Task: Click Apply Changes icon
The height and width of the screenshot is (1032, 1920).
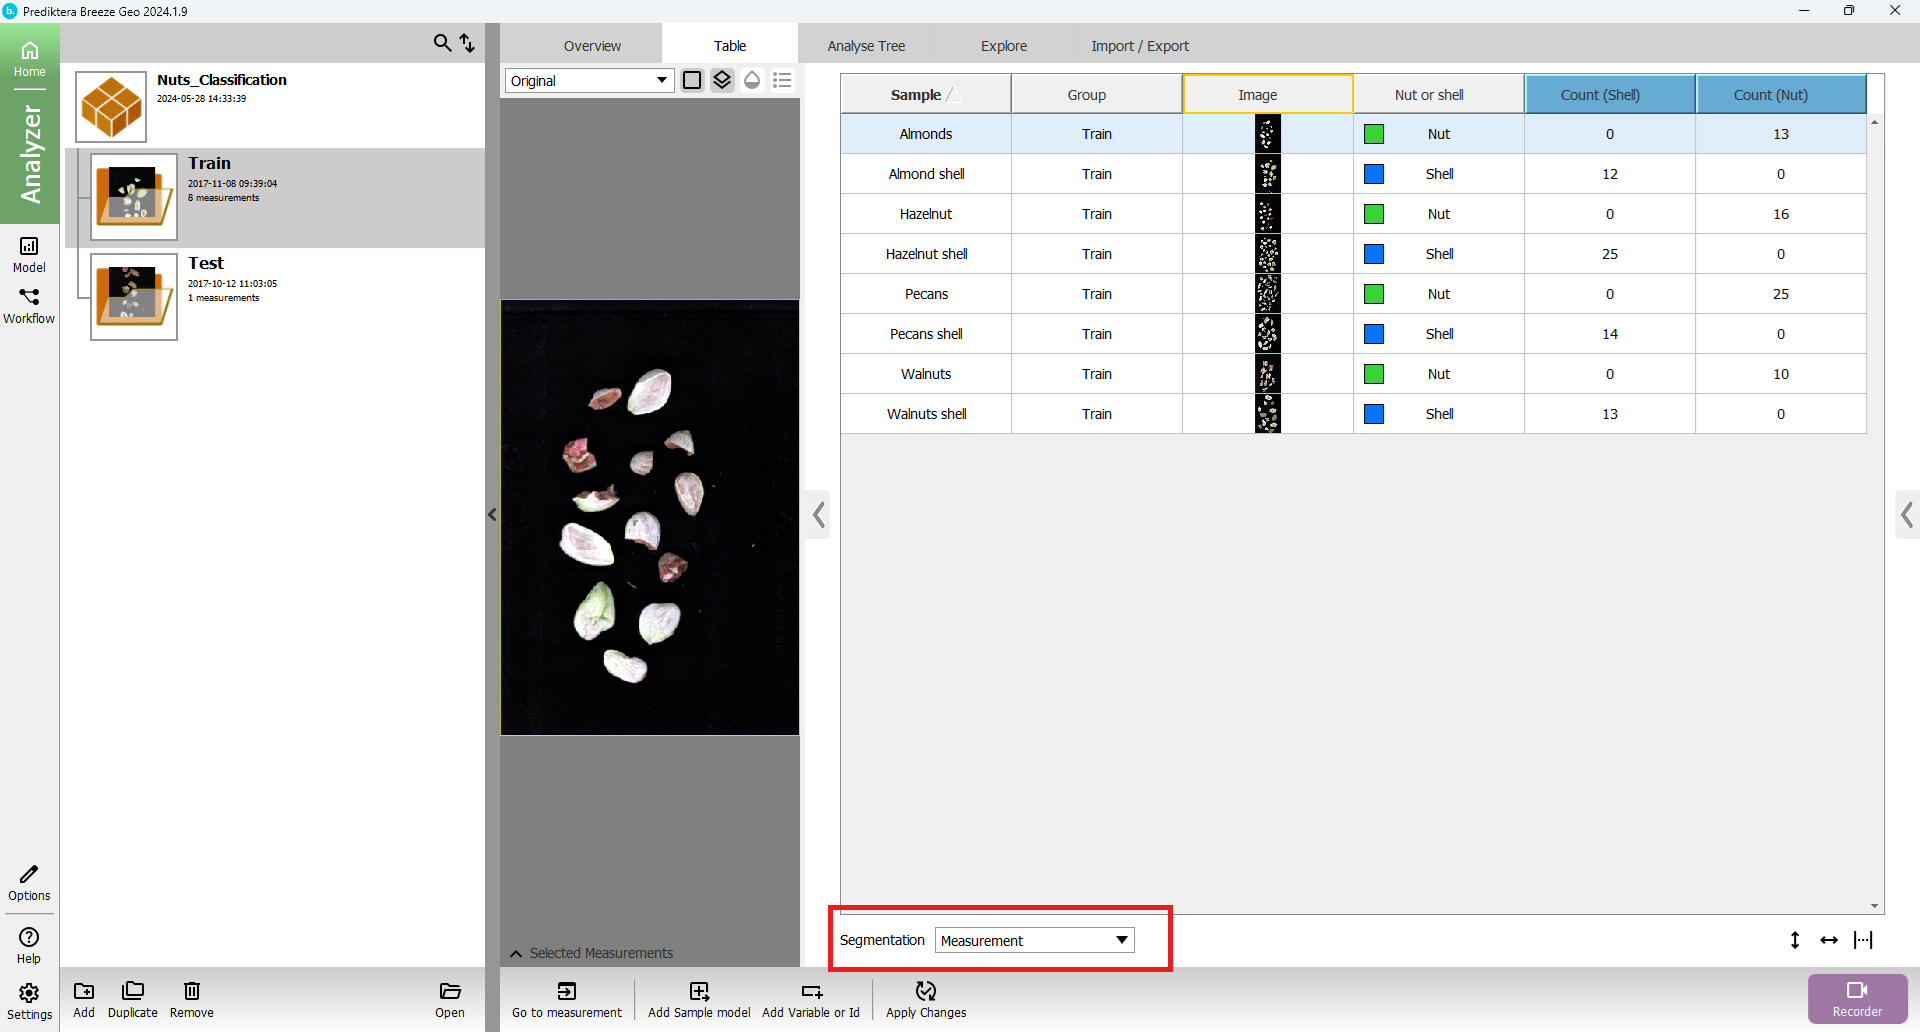Action: point(926,999)
